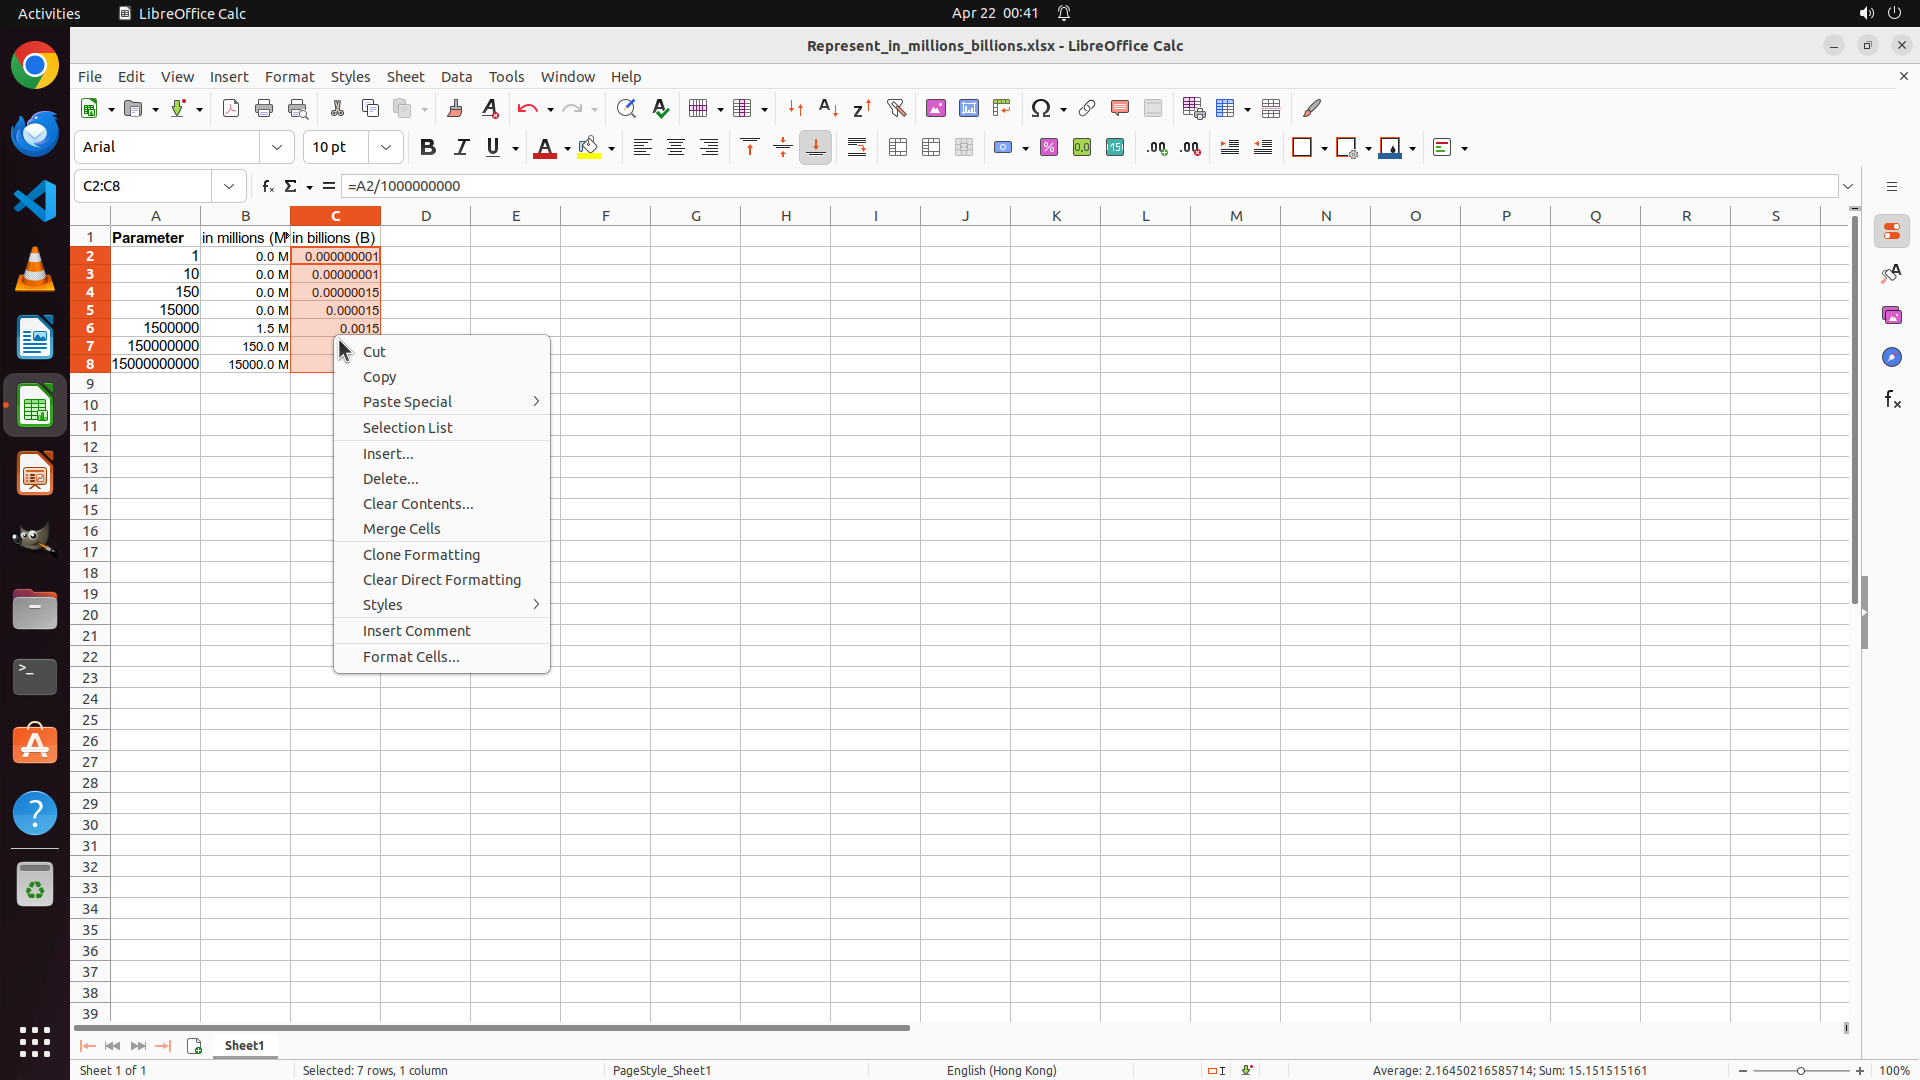This screenshot has height=1080, width=1920.
Task: Select Clear Direct Formatting entry
Action: [441, 580]
